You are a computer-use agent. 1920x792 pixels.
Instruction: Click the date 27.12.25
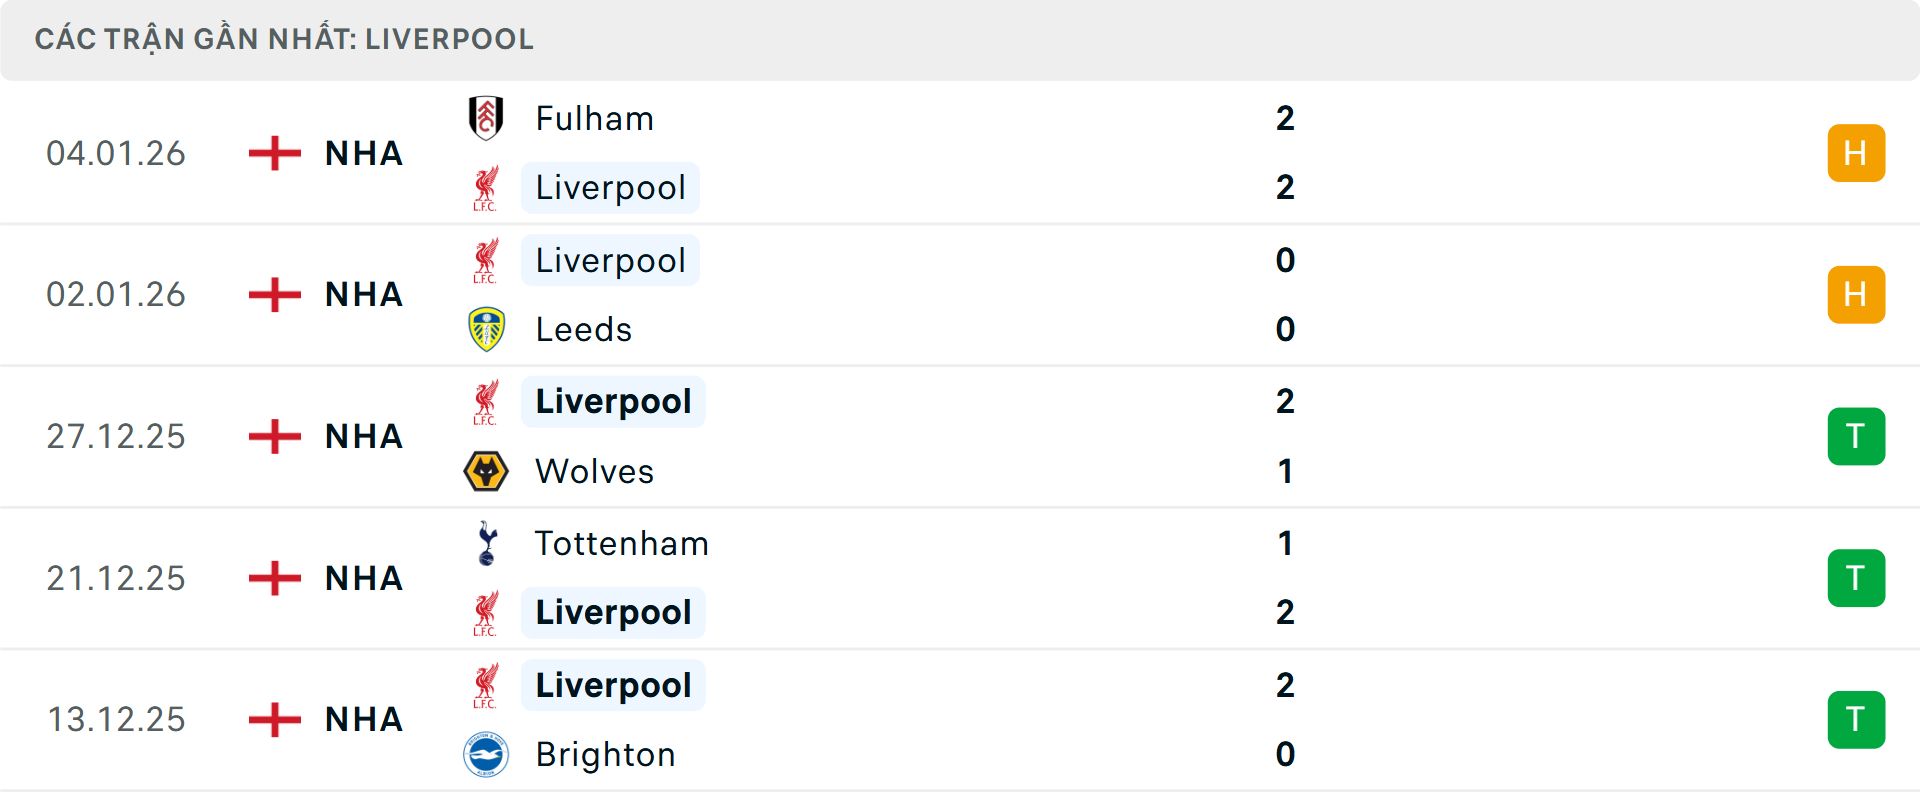tap(116, 436)
